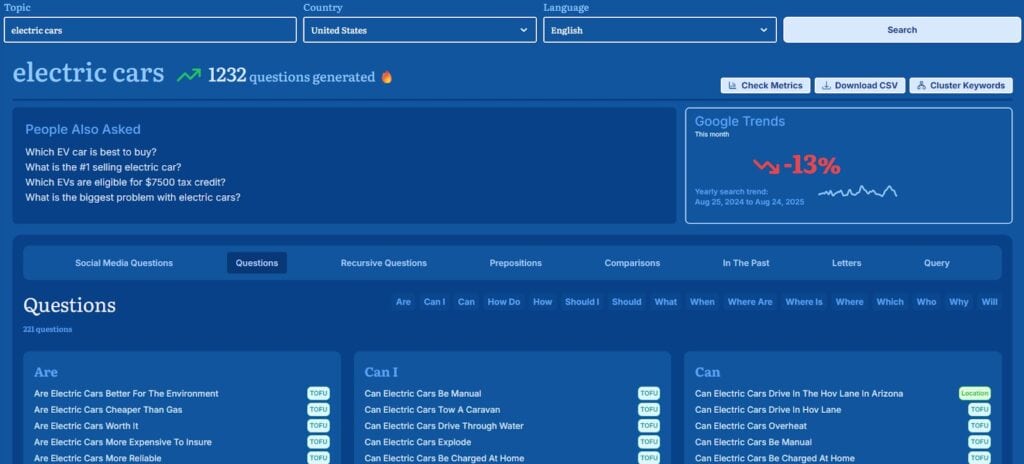Click TOFU badge for Are Electric Cars Worth It
The image size is (1024, 464).
point(318,425)
